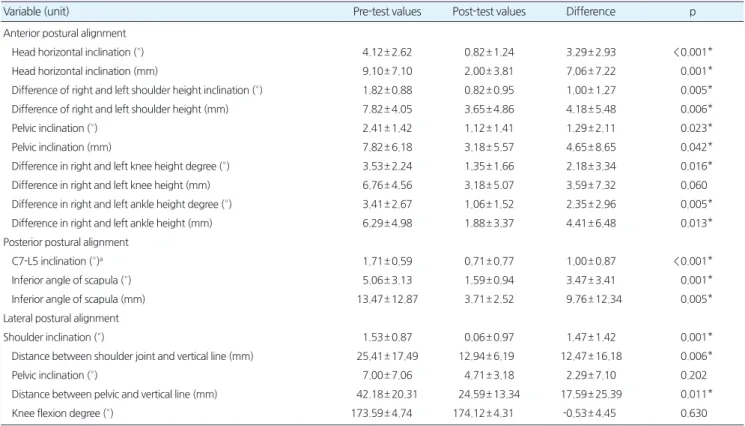Screen dimensions: 745x426
Task: Select difference value 4.18±5.48
Action: point(591,109)
